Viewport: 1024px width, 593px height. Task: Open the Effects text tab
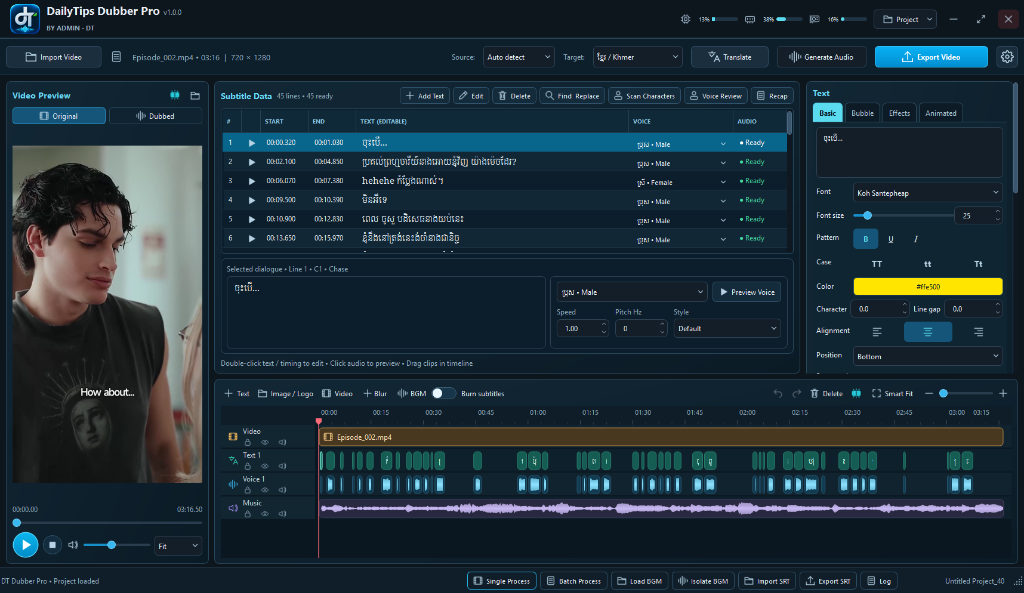[899, 113]
